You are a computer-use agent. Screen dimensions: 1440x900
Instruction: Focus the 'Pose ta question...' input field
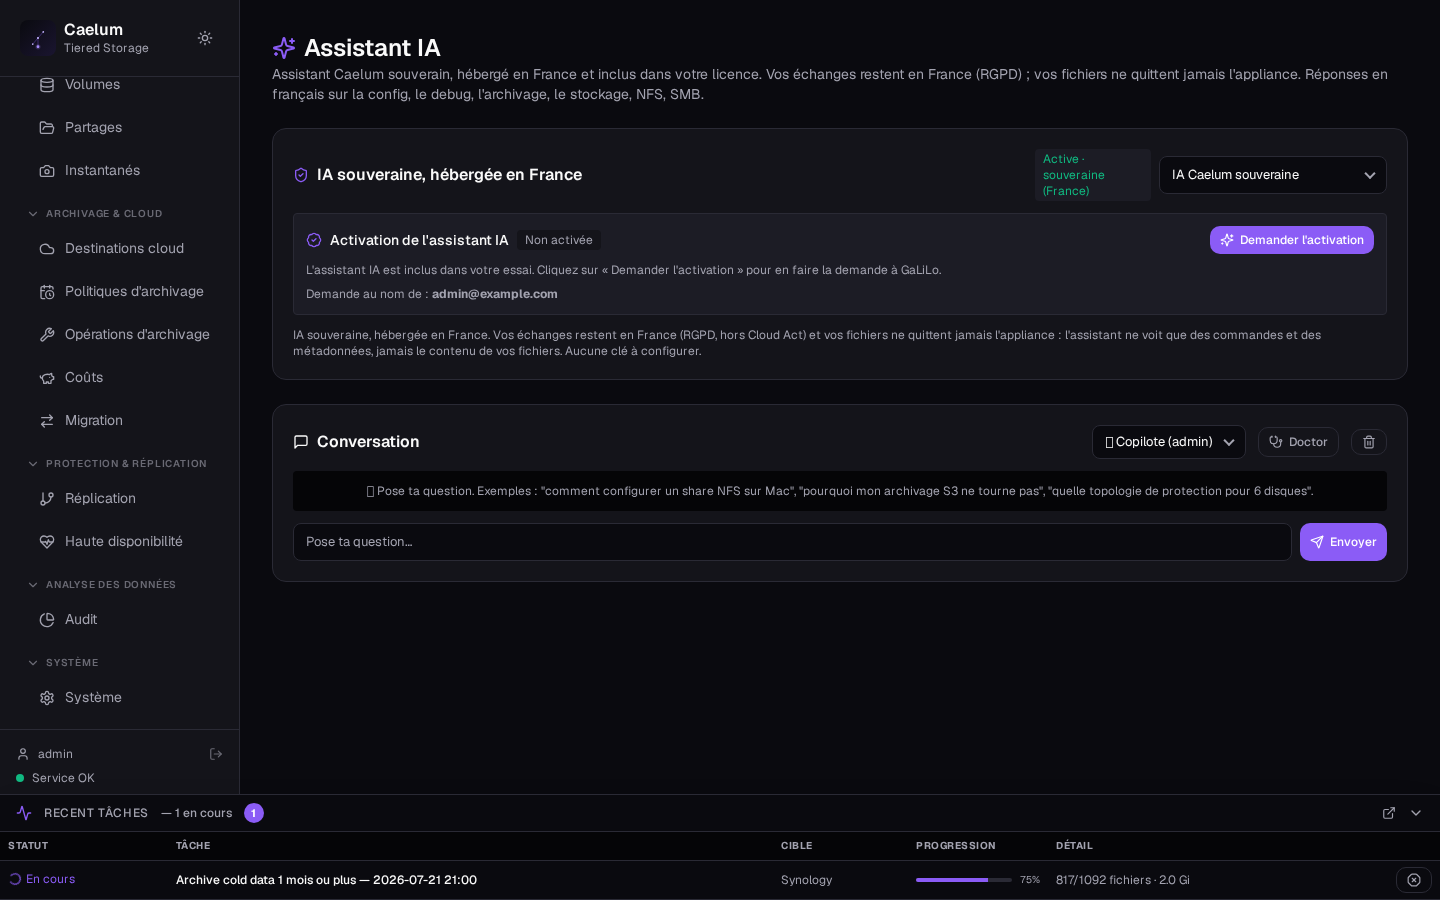[792, 542]
